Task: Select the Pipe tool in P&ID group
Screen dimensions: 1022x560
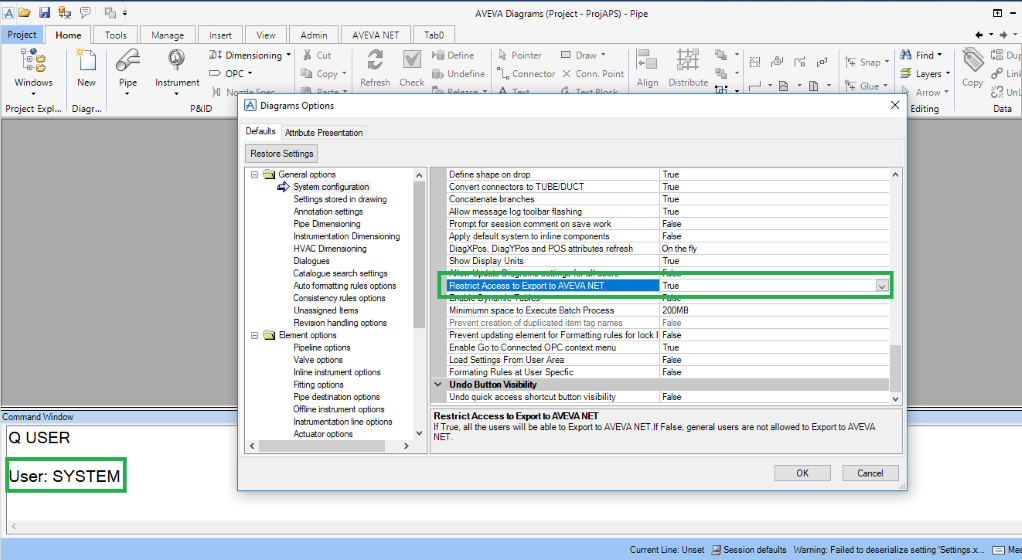Action: point(128,62)
